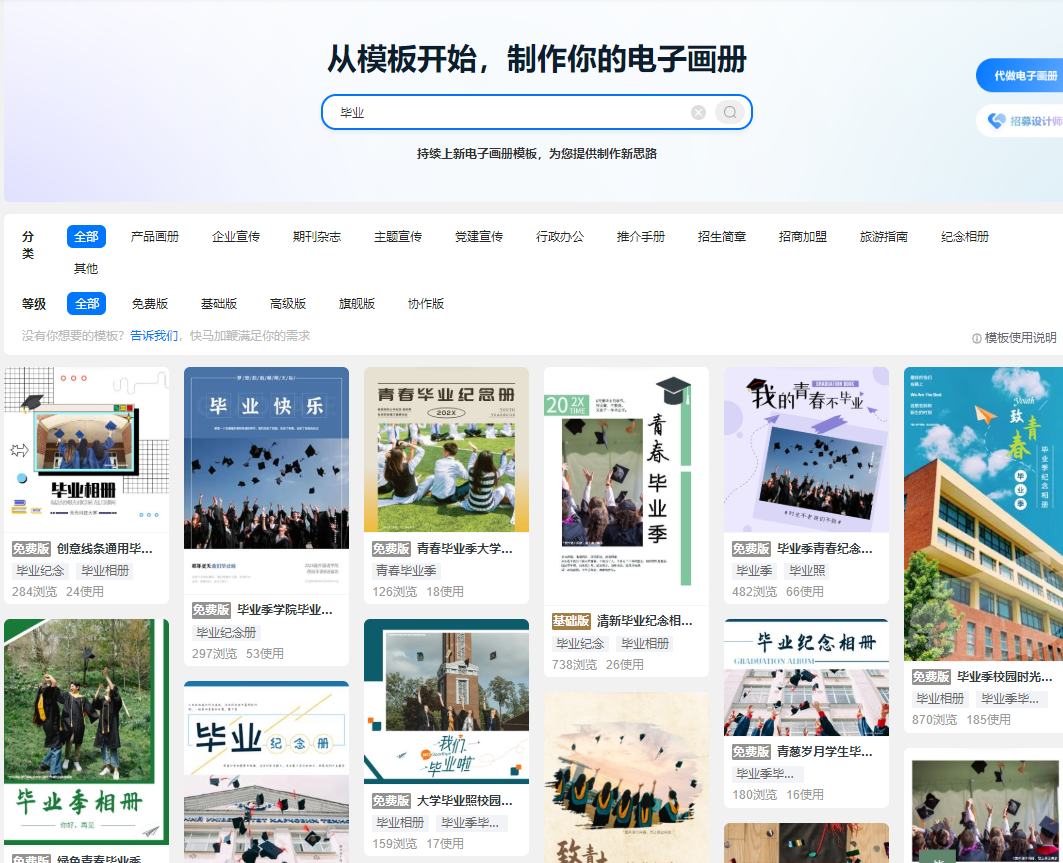Select the 其他 category

tap(86, 268)
